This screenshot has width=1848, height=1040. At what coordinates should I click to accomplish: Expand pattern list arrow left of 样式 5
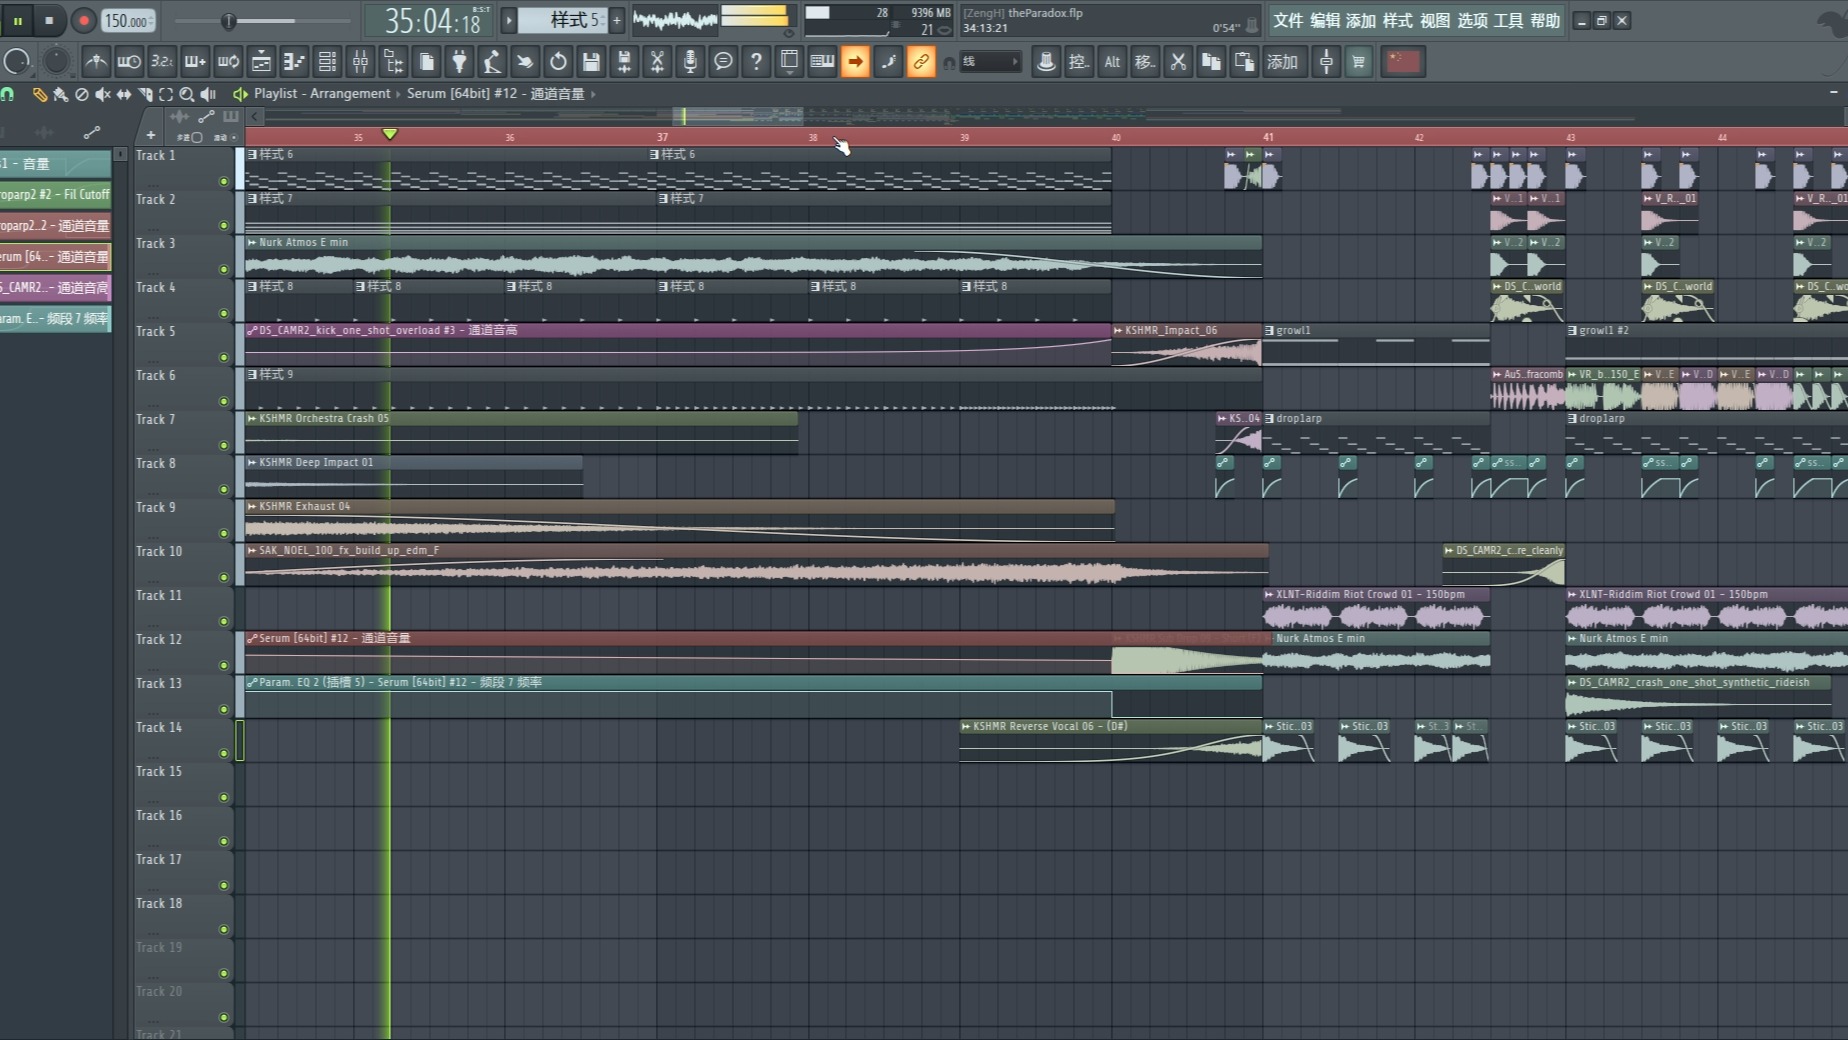508,20
